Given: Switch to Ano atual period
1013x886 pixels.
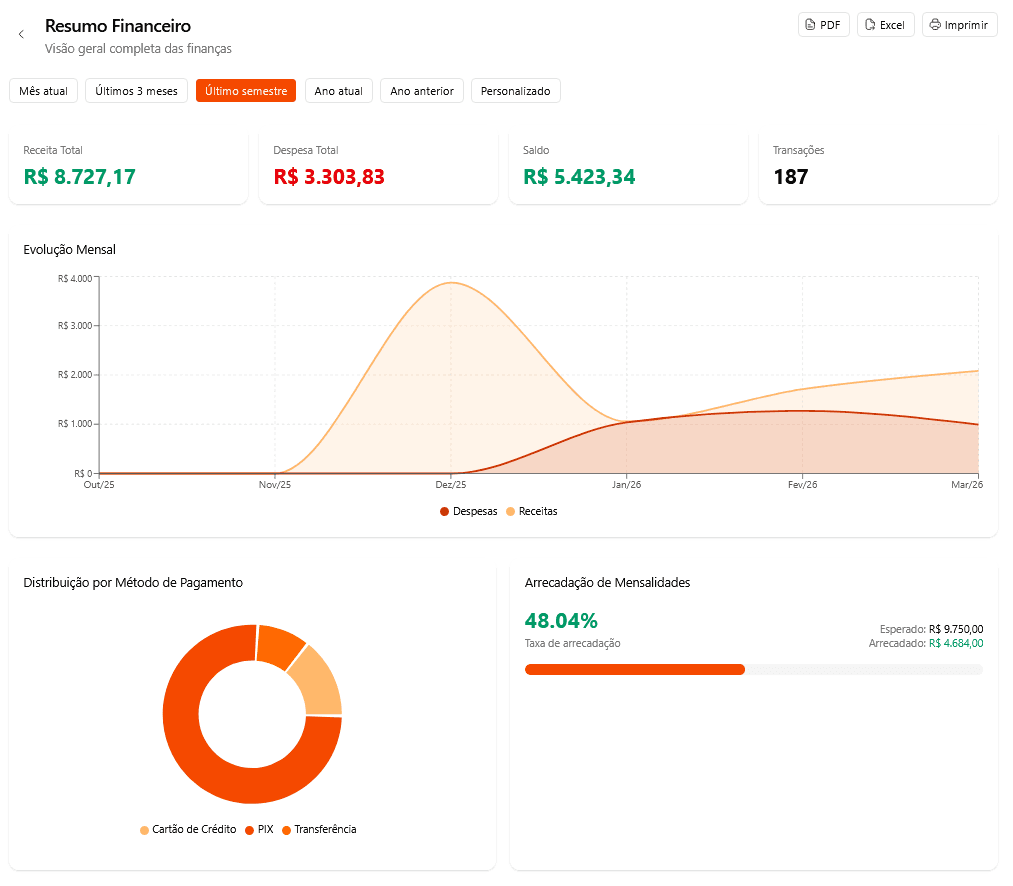Looking at the screenshot, I should point(338,91).
